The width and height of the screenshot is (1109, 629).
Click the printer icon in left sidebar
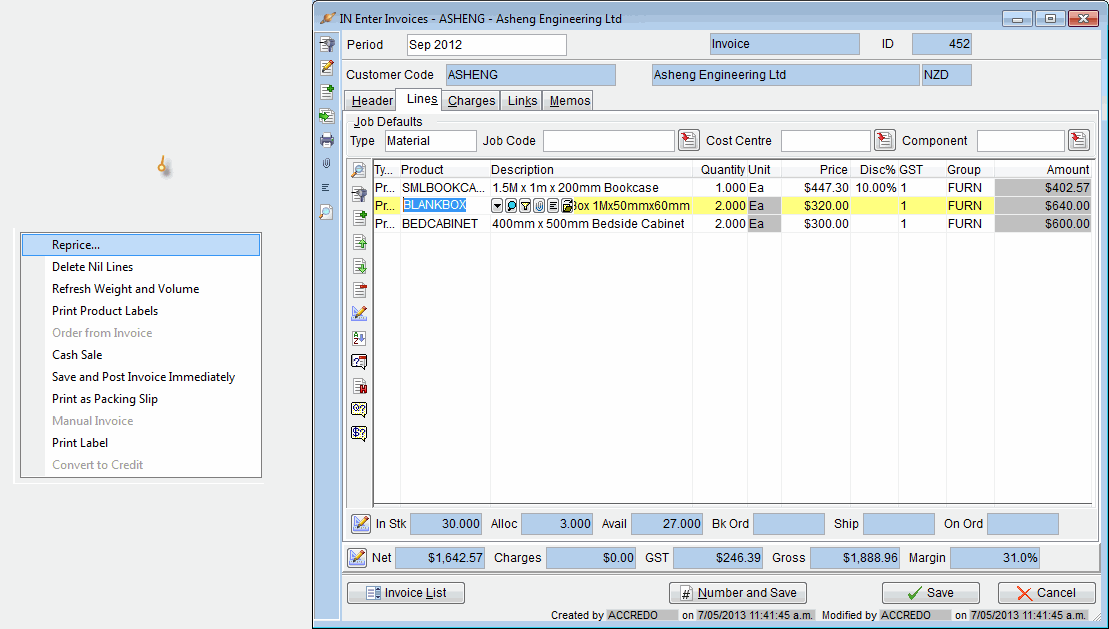pyautogui.click(x=326, y=140)
